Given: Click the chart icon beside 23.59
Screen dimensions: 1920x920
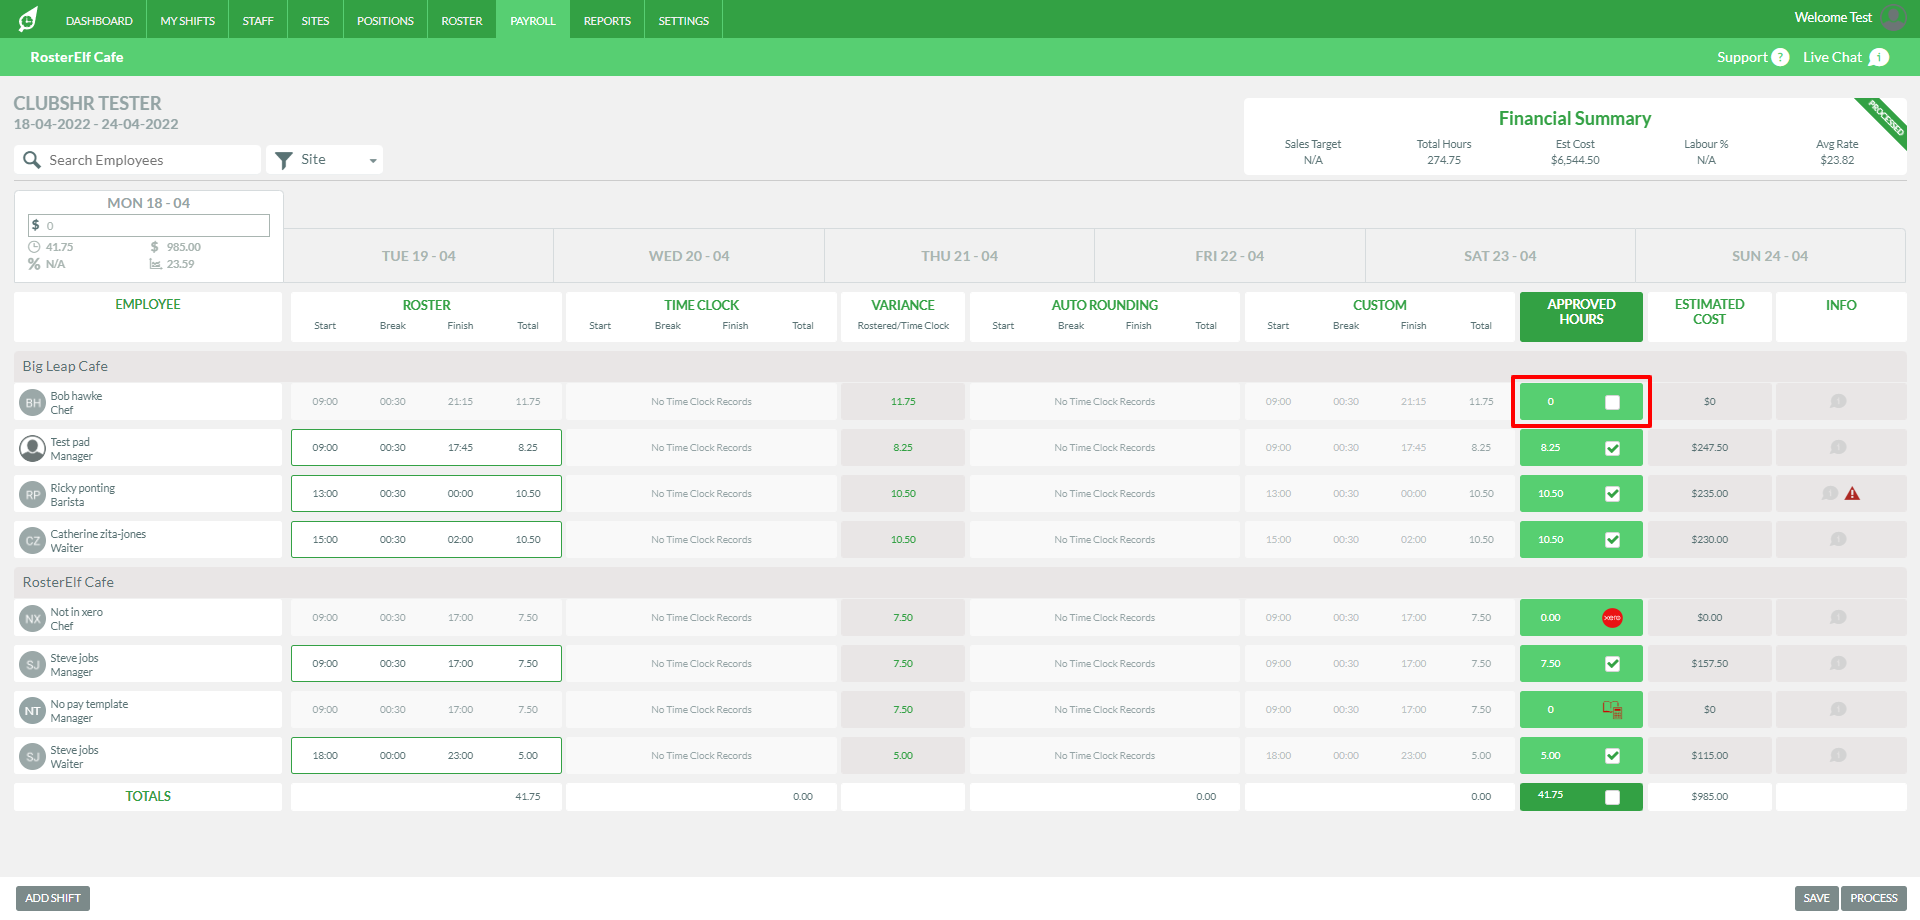Looking at the screenshot, I should (155, 264).
